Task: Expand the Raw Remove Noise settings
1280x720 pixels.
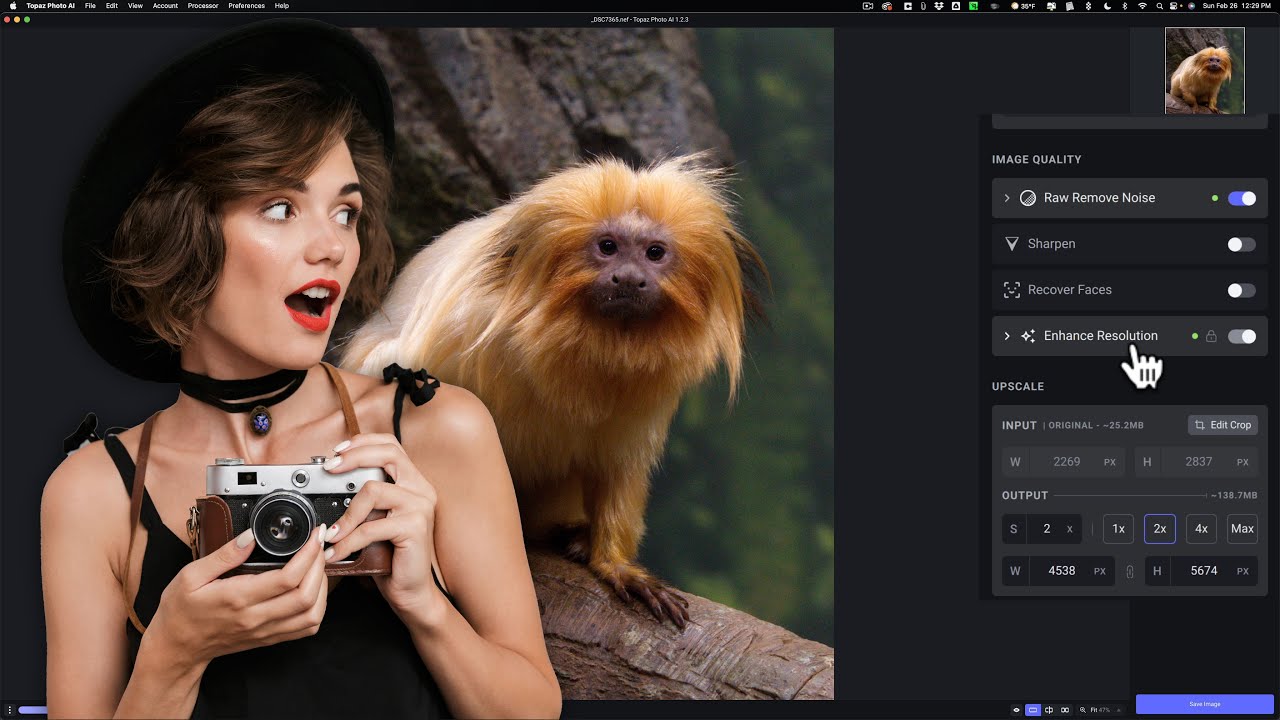Action: click(1007, 198)
